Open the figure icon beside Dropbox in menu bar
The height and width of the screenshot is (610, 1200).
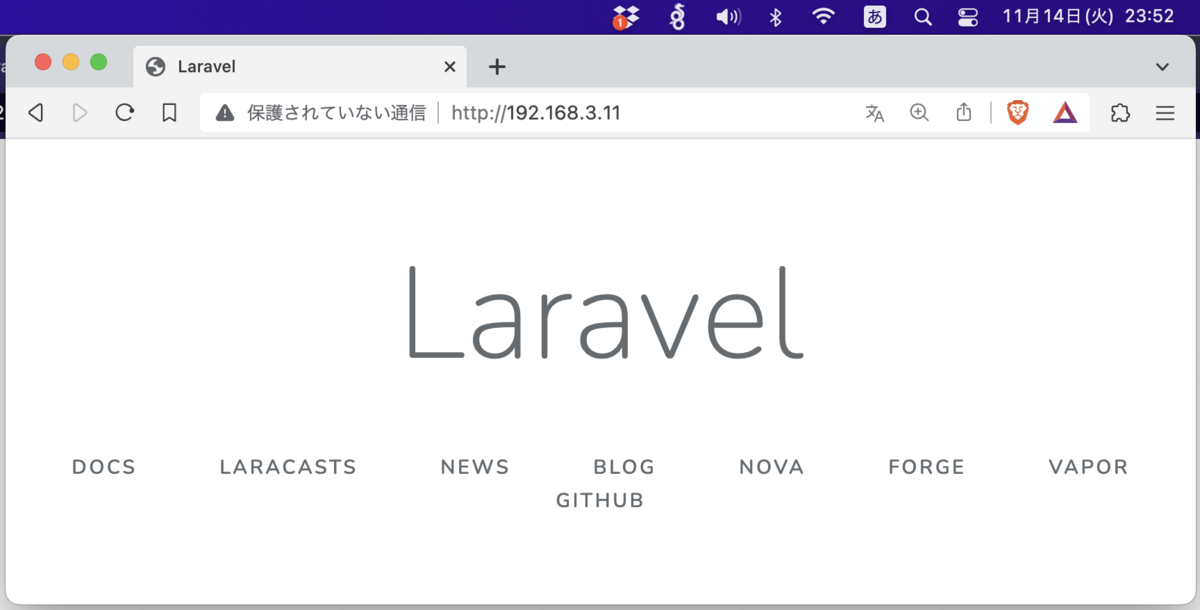coord(677,16)
